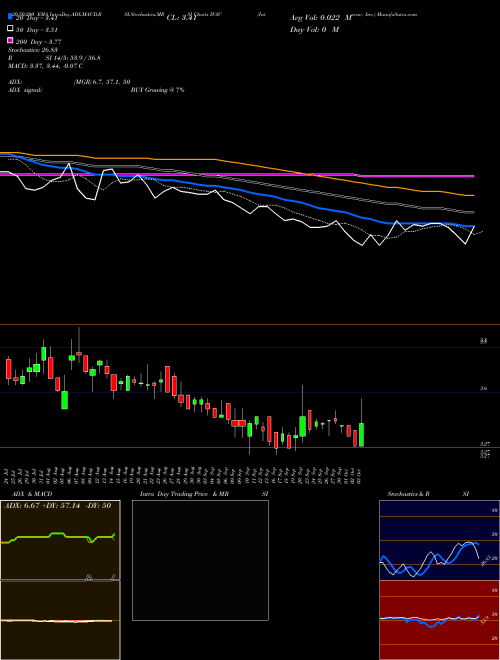Select the '50 Day' moving average label
500x660 pixels.
[x=37, y=30]
